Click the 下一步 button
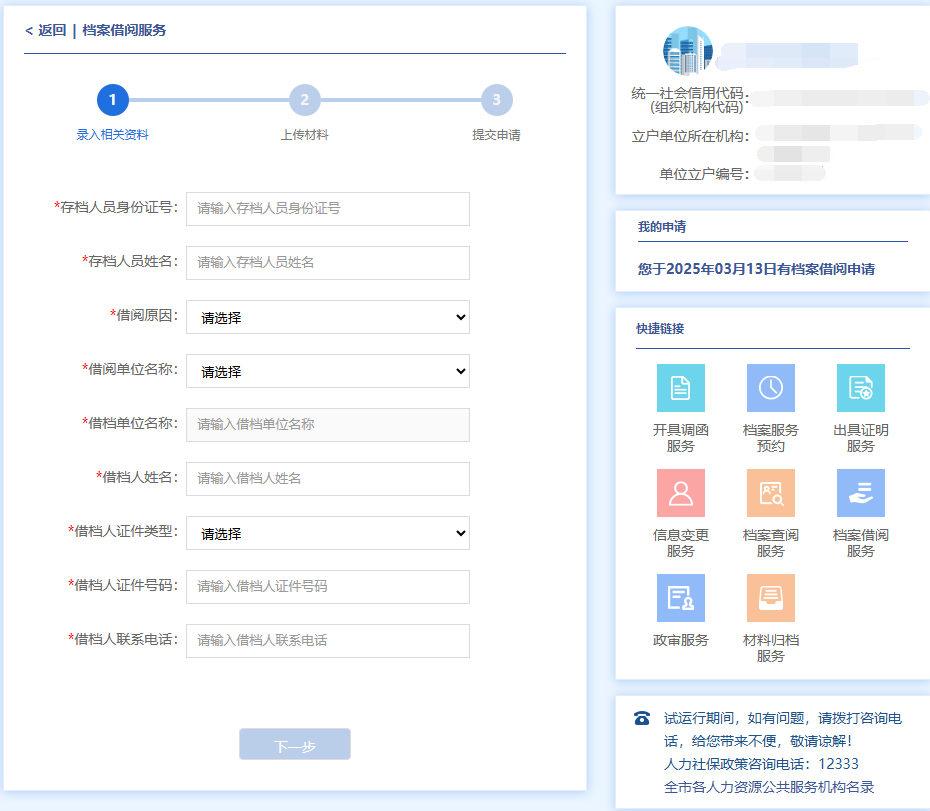The width and height of the screenshot is (930, 811). tap(295, 745)
